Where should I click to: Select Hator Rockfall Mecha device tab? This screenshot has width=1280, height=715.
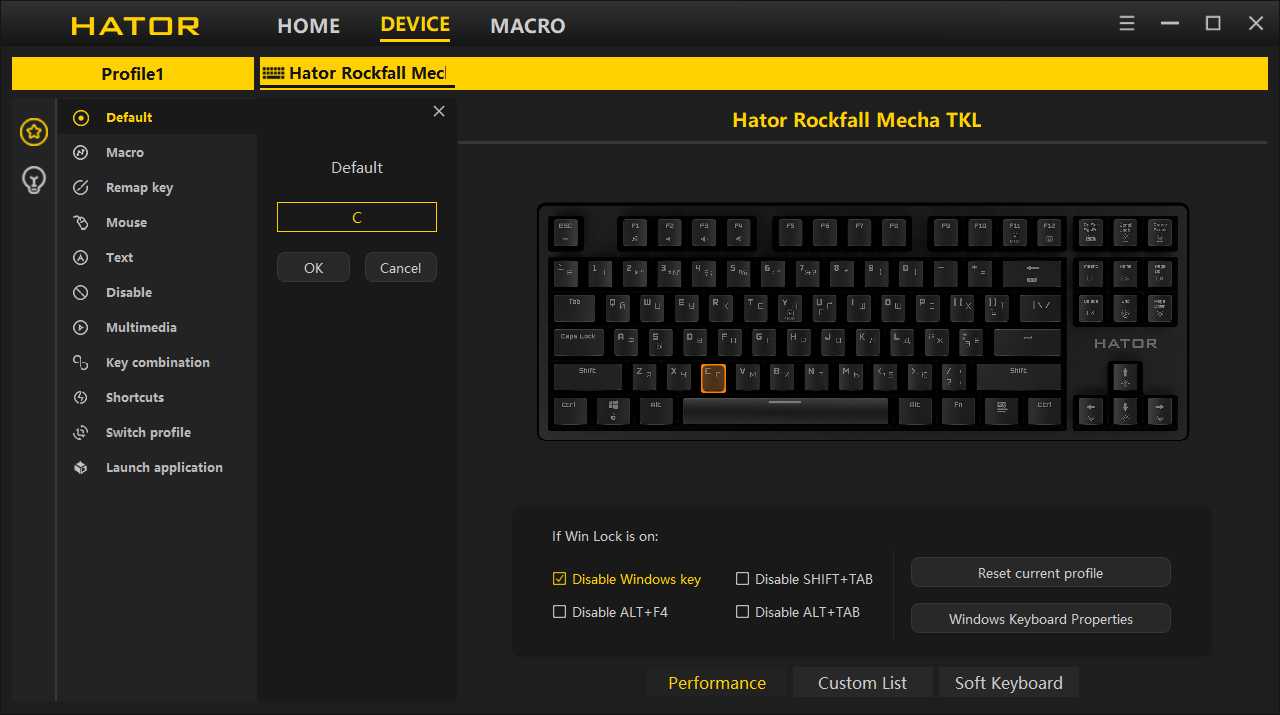(357, 73)
